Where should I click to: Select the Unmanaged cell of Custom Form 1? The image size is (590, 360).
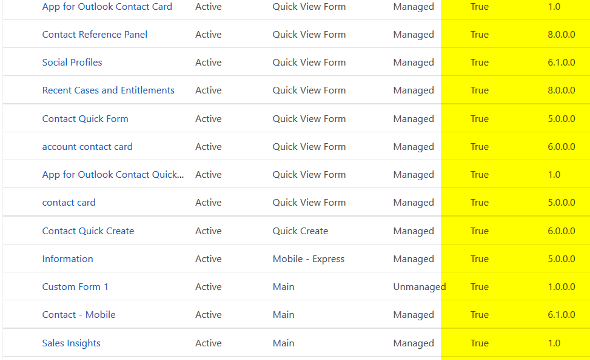pos(420,287)
